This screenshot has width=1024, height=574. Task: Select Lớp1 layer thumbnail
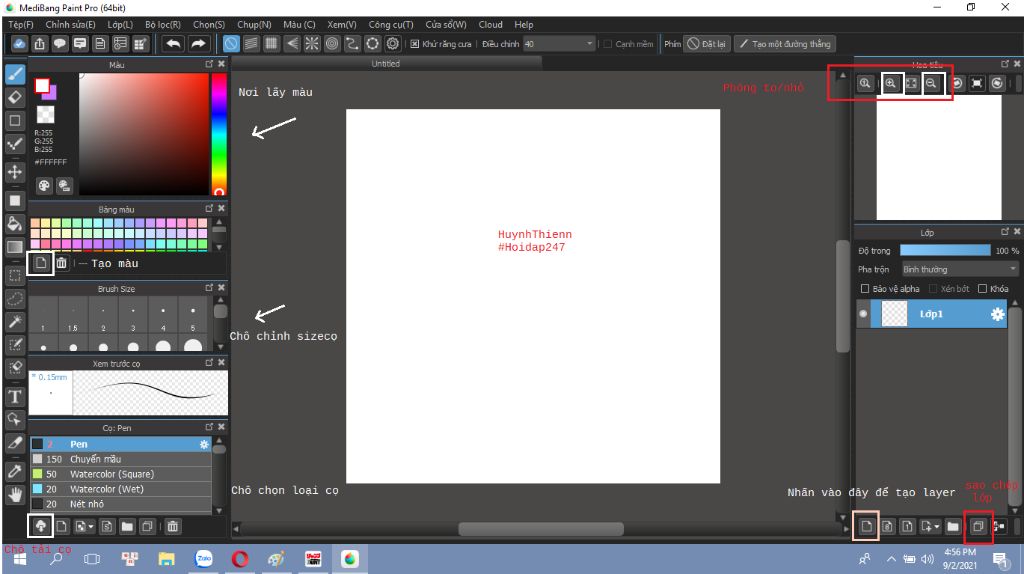(894, 314)
